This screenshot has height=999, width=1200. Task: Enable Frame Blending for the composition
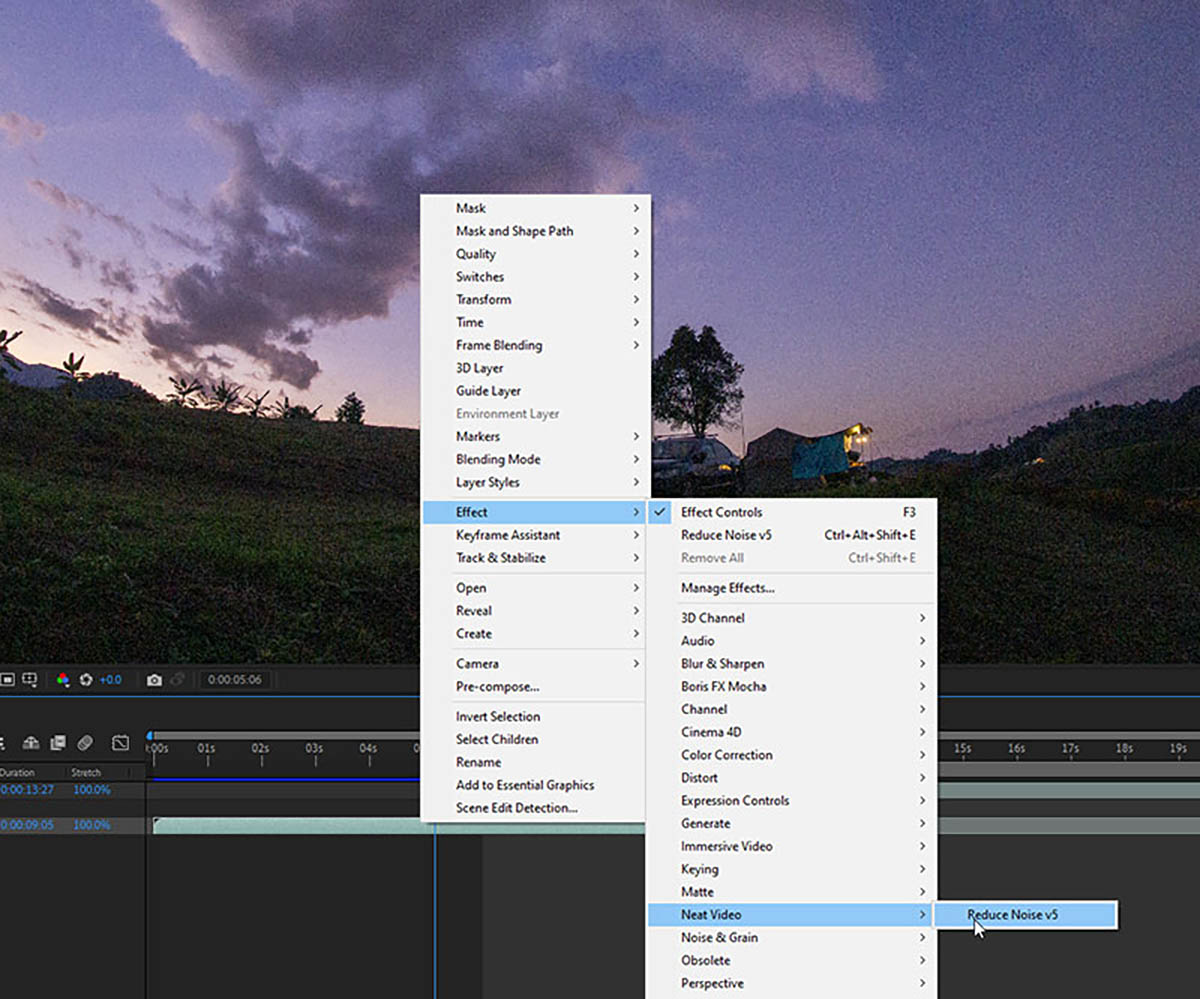(58, 743)
